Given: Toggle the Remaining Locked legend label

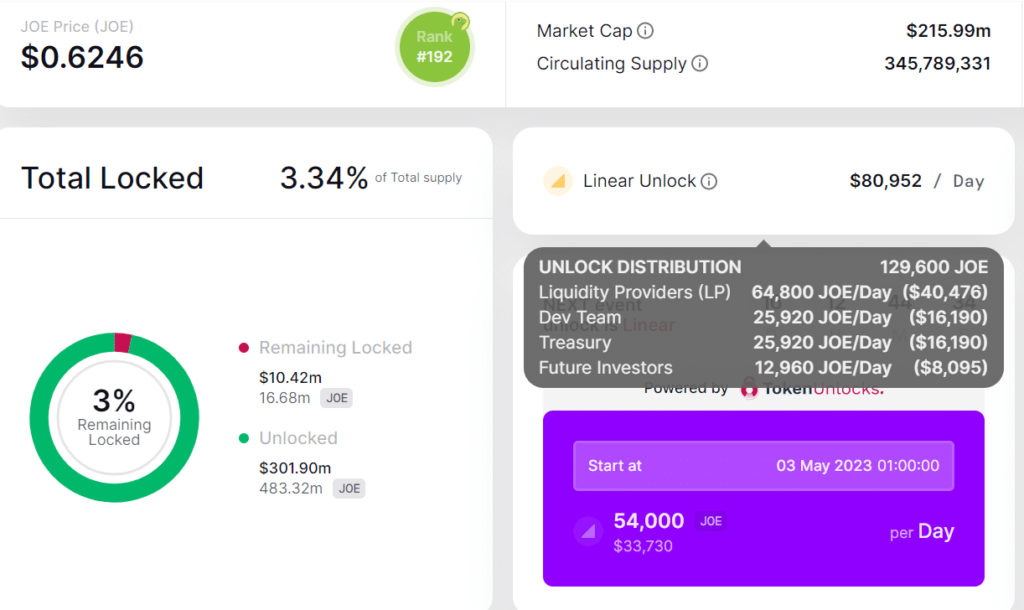Looking at the screenshot, I should pyautogui.click(x=335, y=348).
